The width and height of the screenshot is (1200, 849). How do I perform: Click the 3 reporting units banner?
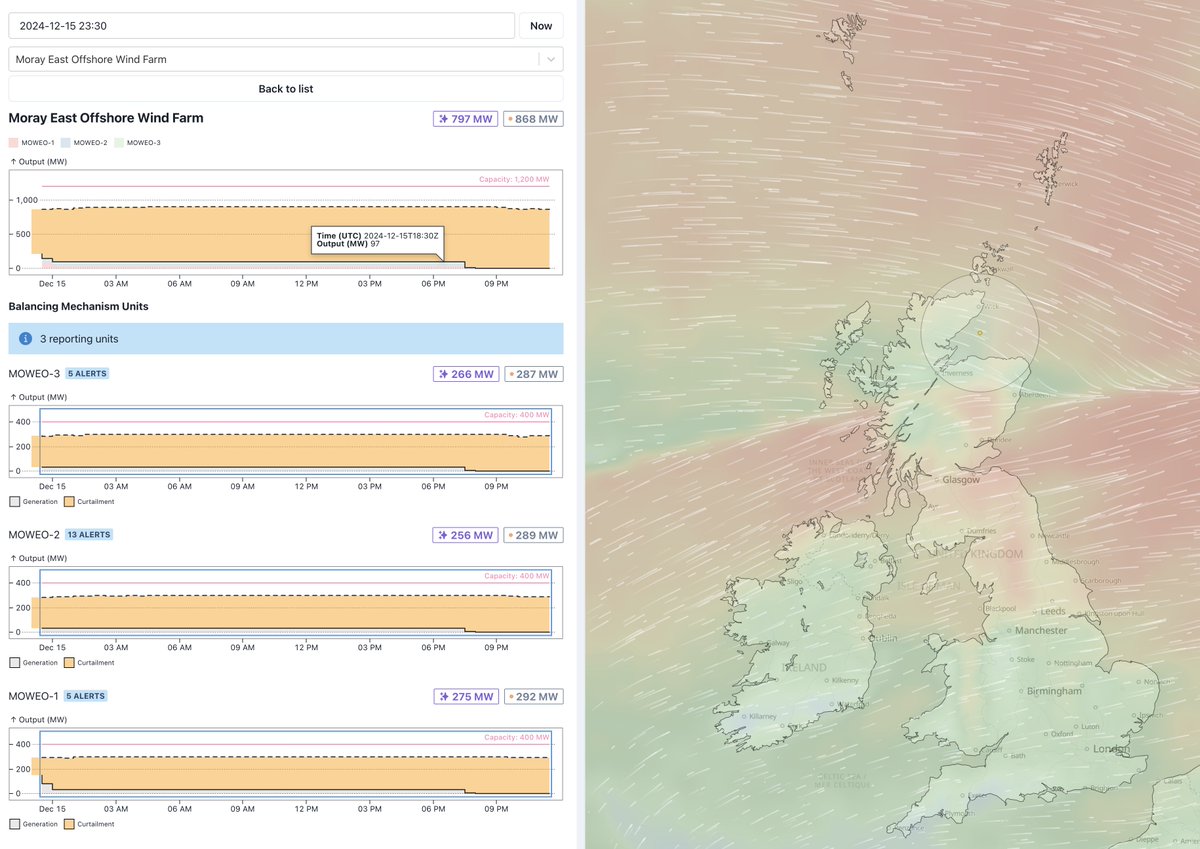(x=285, y=339)
